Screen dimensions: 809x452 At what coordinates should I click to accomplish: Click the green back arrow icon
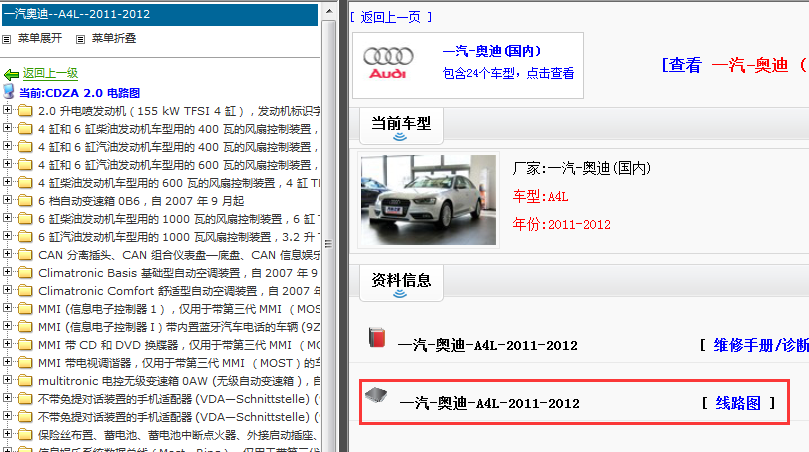11,74
